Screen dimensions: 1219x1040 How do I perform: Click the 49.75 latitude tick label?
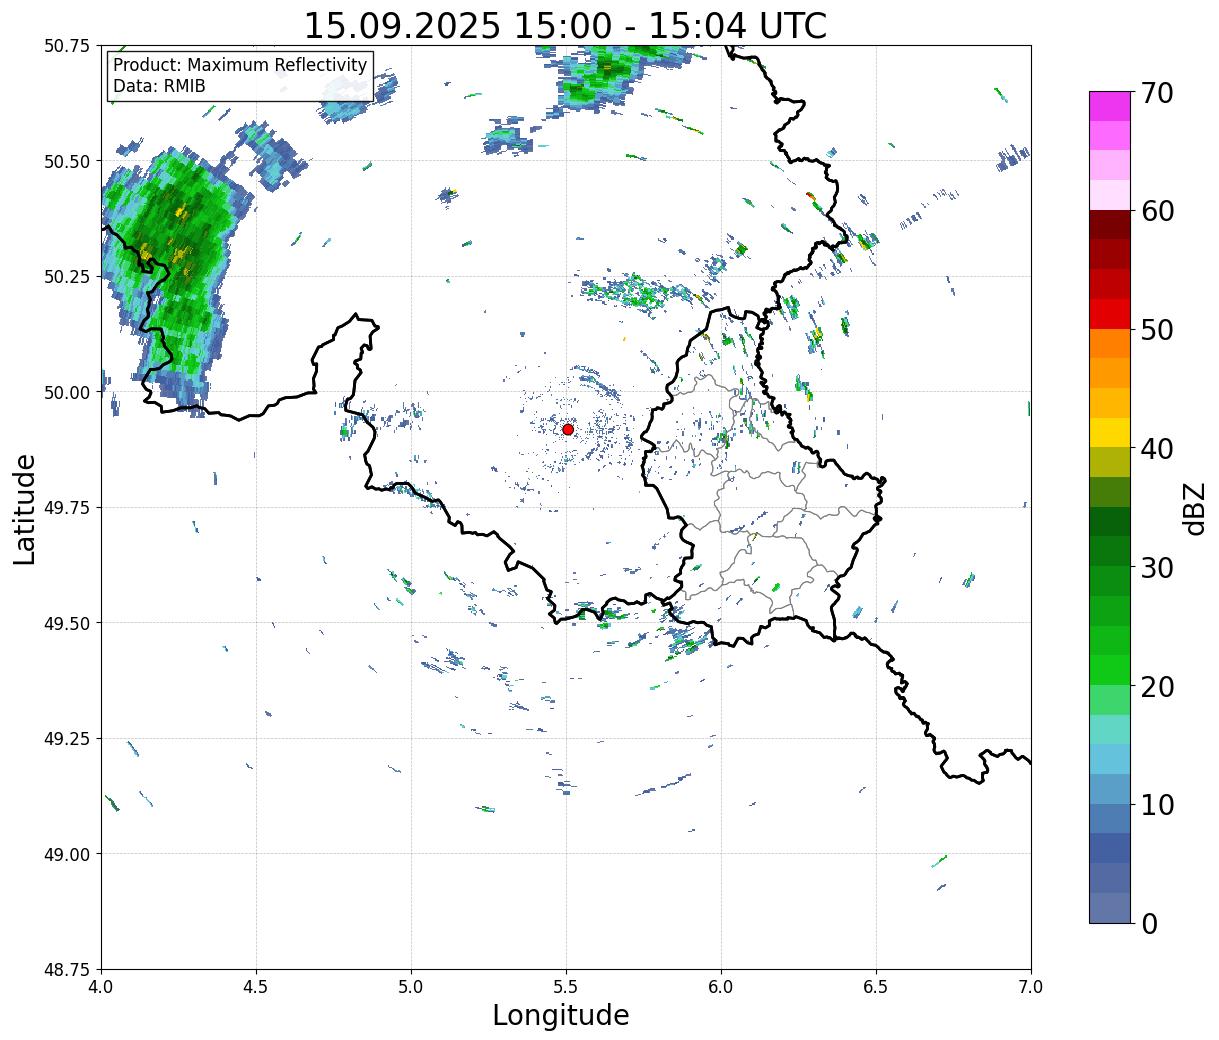coord(67,508)
